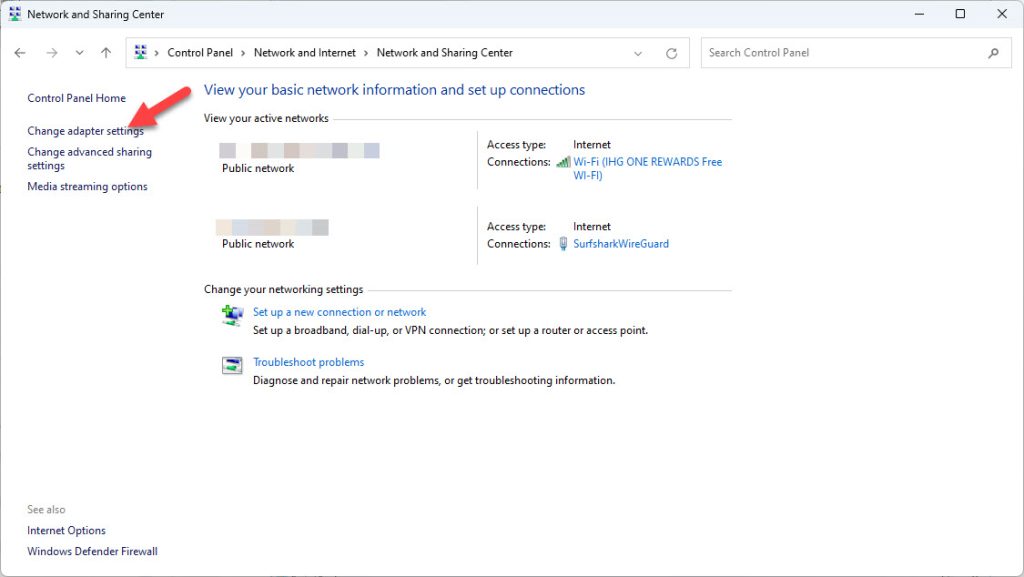Viewport: 1024px width, 577px height.
Task: Navigate up one level with the up arrow
Action: (106, 52)
